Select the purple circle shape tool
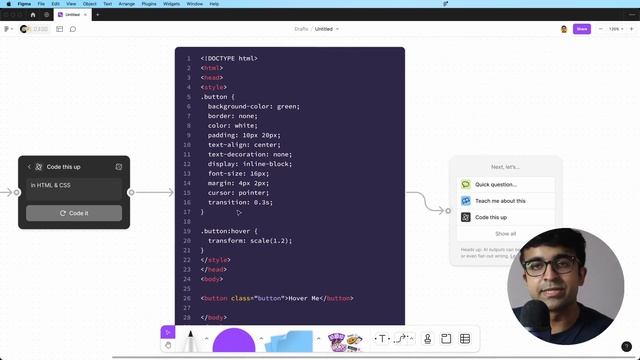This screenshot has width=640, height=360. coord(234,340)
